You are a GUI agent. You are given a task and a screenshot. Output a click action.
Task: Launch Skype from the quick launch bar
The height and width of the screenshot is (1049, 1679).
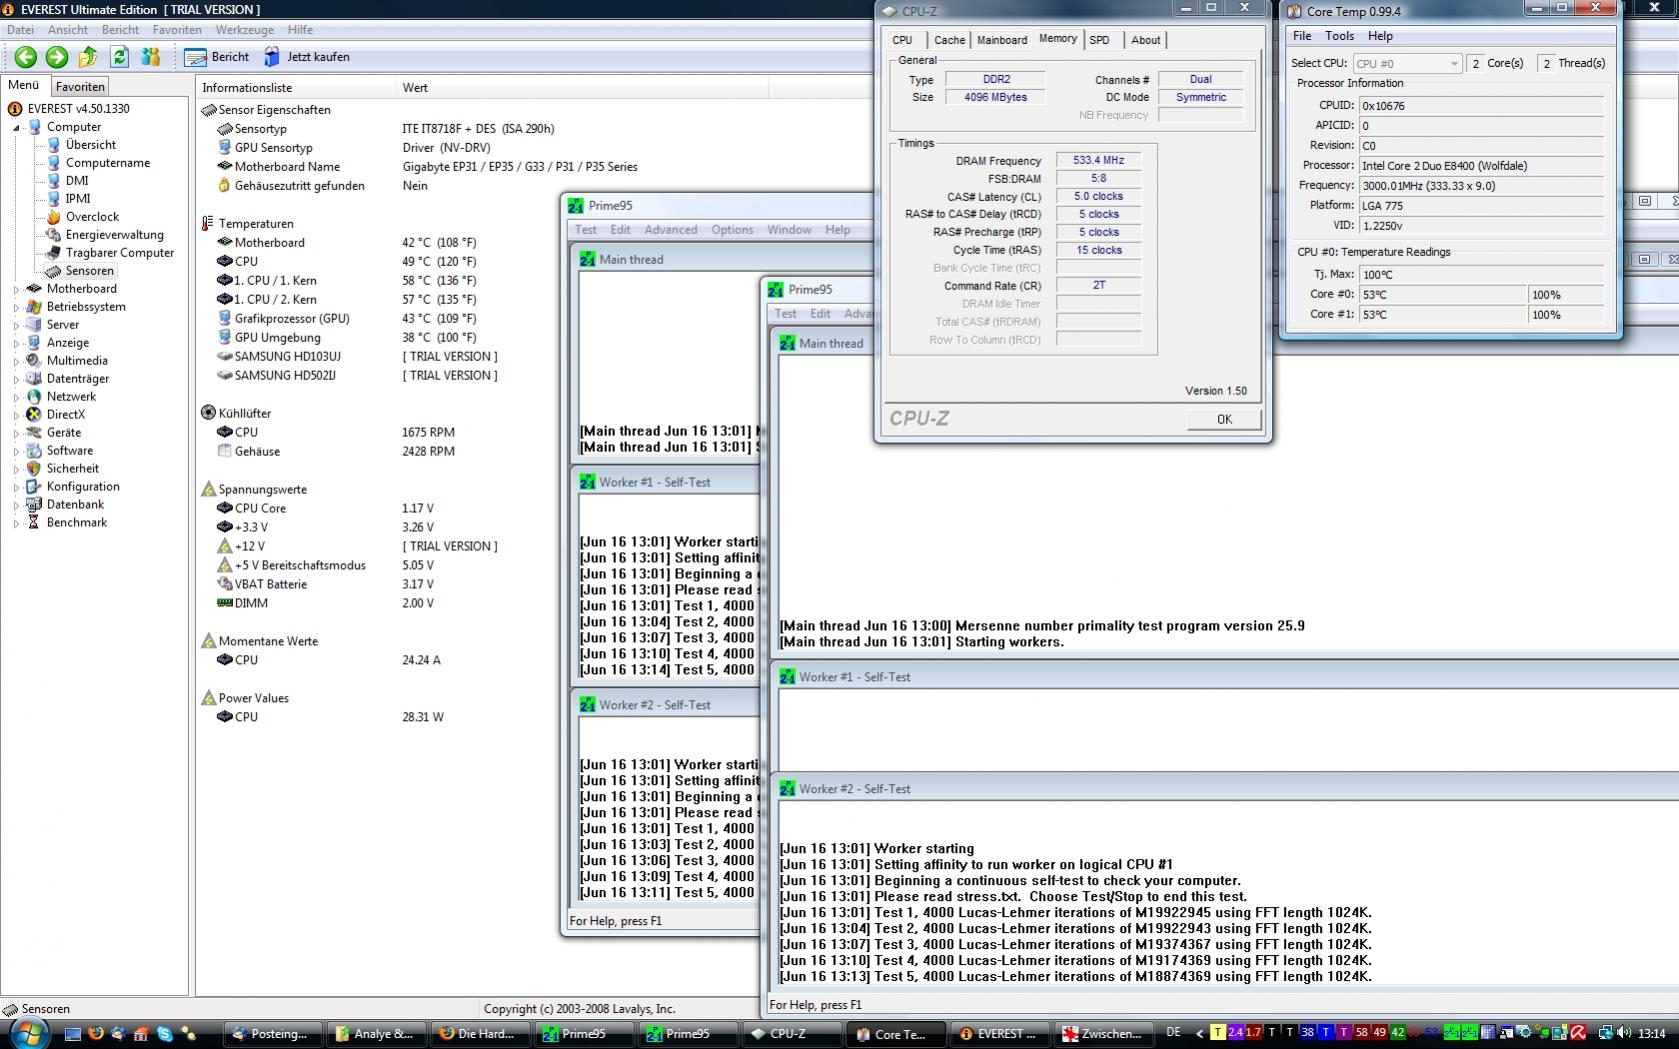(165, 1034)
